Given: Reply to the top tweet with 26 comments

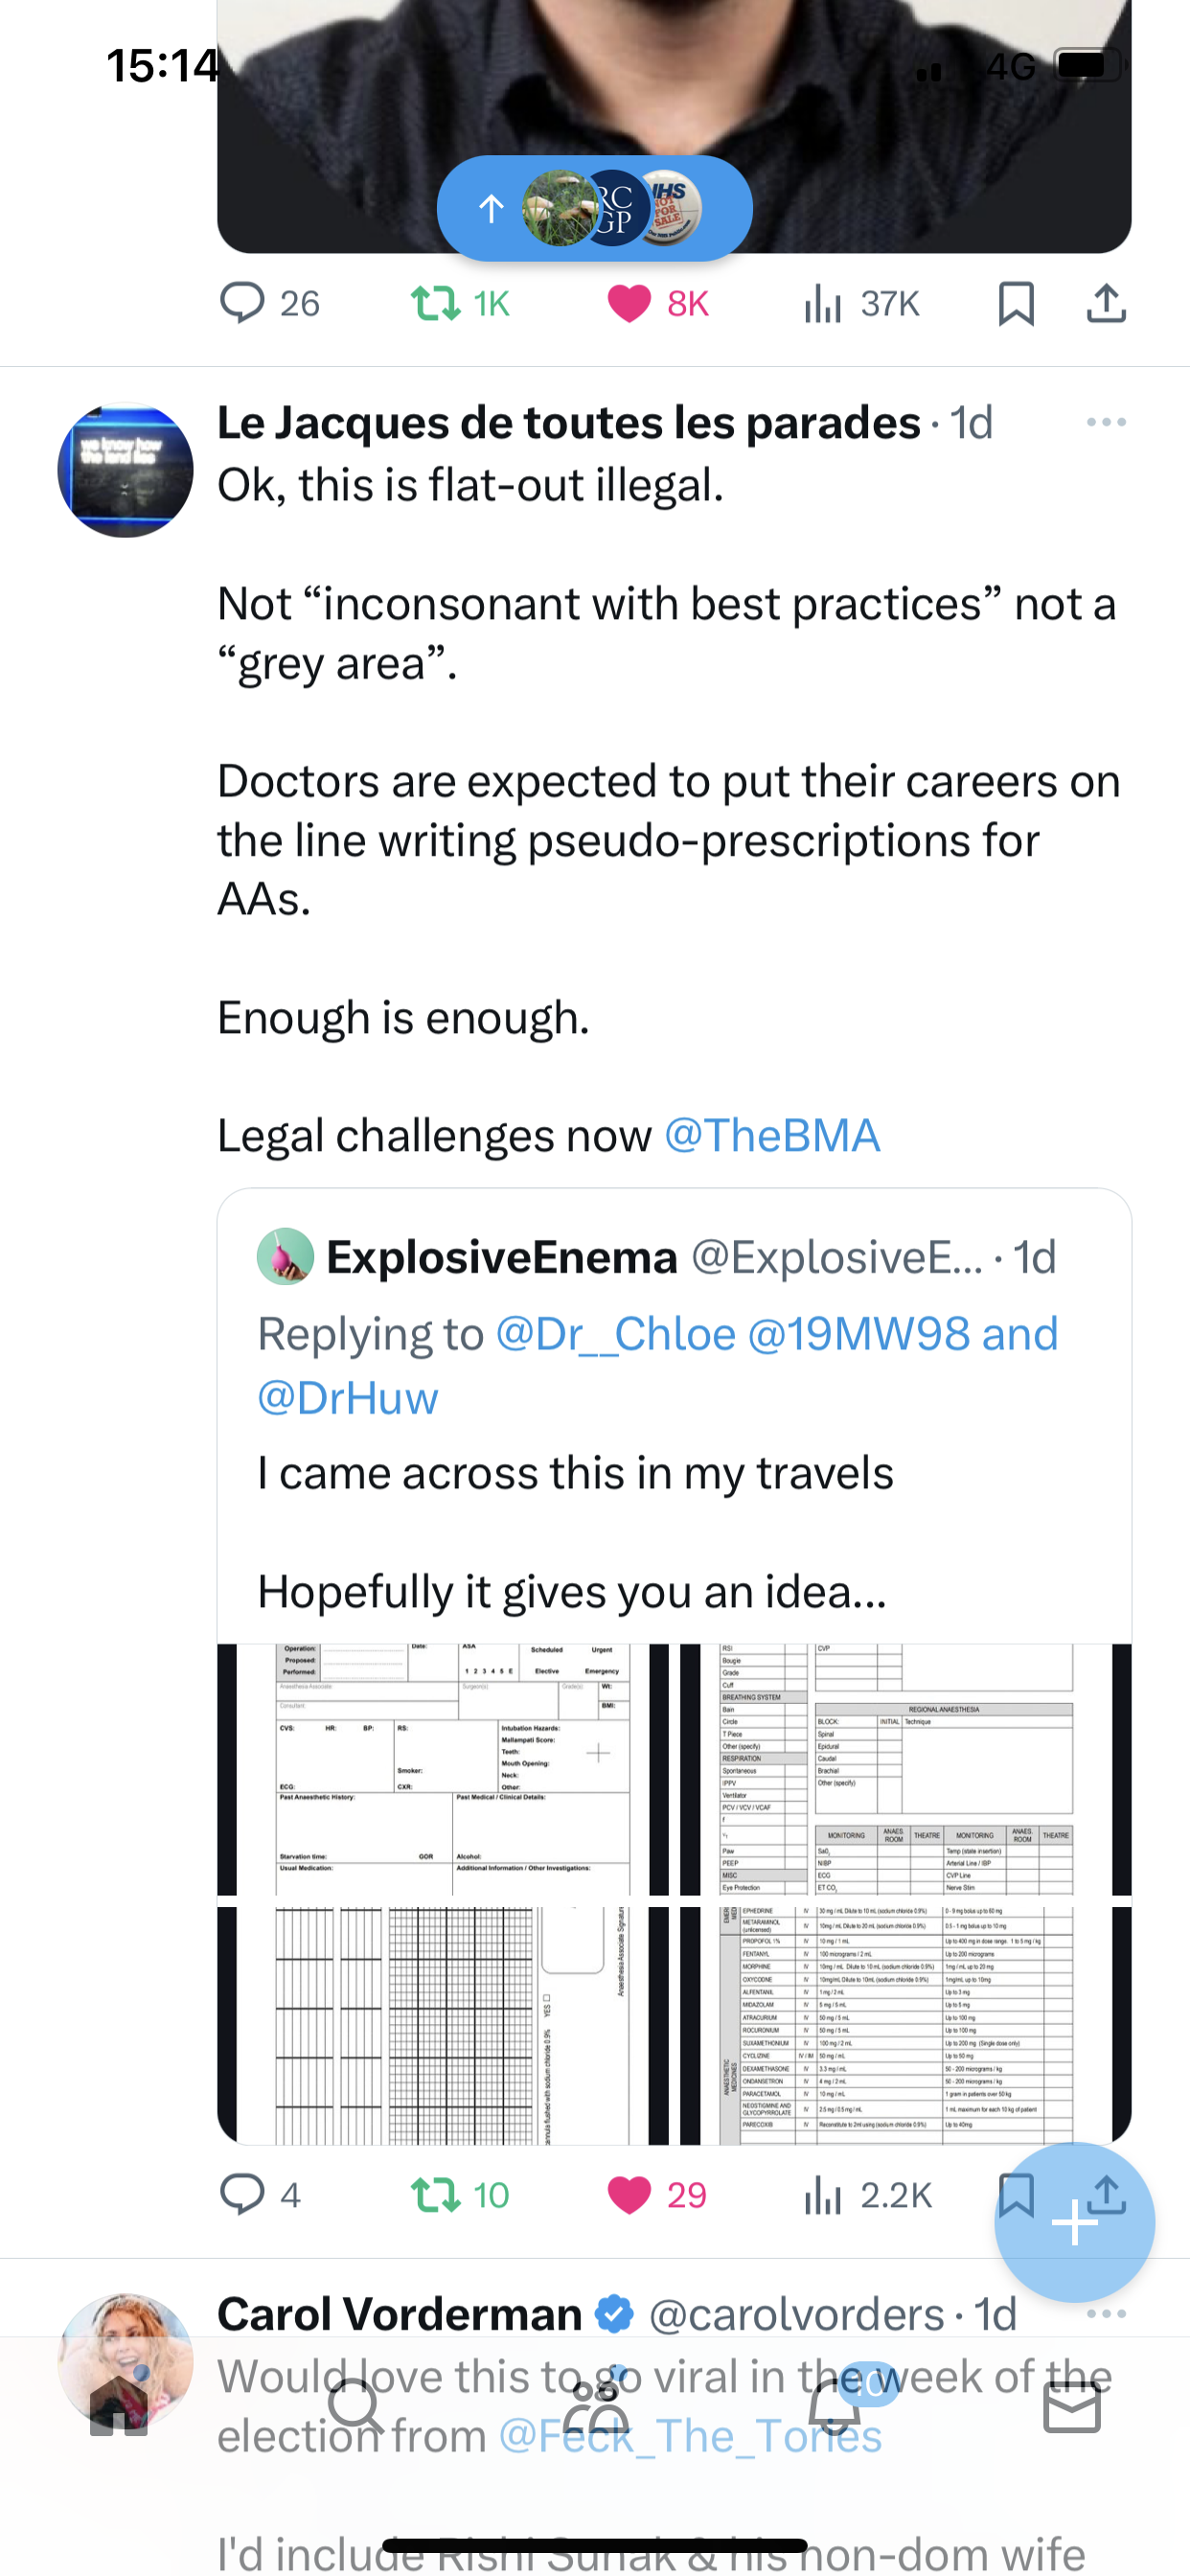Looking at the screenshot, I should pos(269,303).
